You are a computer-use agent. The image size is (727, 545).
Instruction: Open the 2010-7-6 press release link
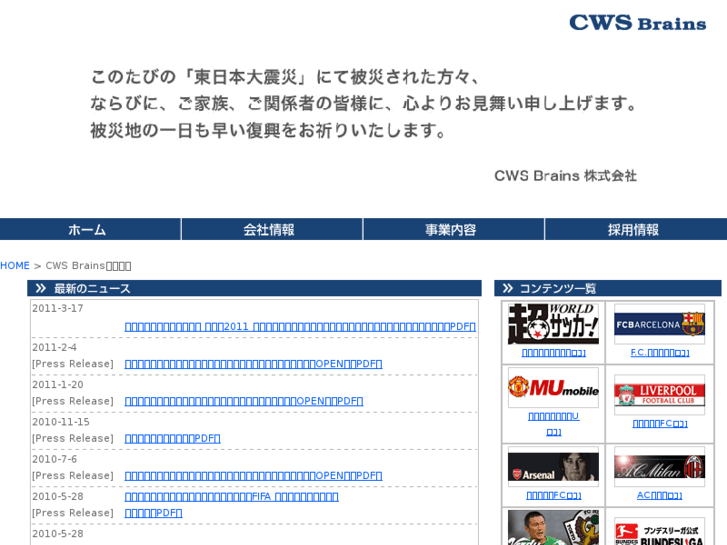tap(253, 475)
